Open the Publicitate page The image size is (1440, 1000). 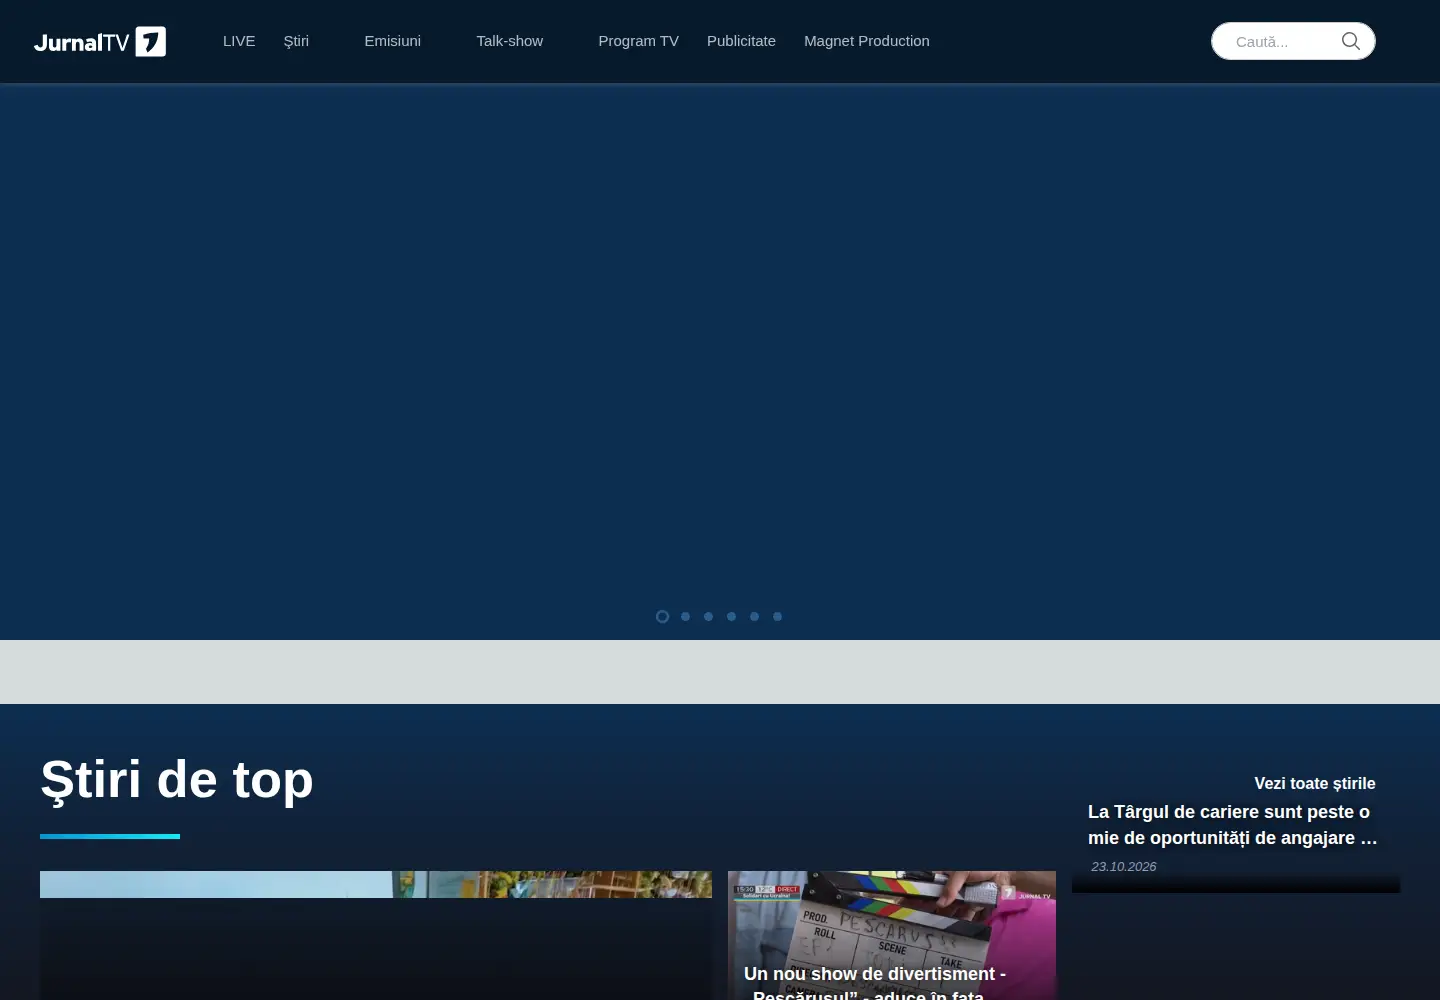[x=741, y=41]
